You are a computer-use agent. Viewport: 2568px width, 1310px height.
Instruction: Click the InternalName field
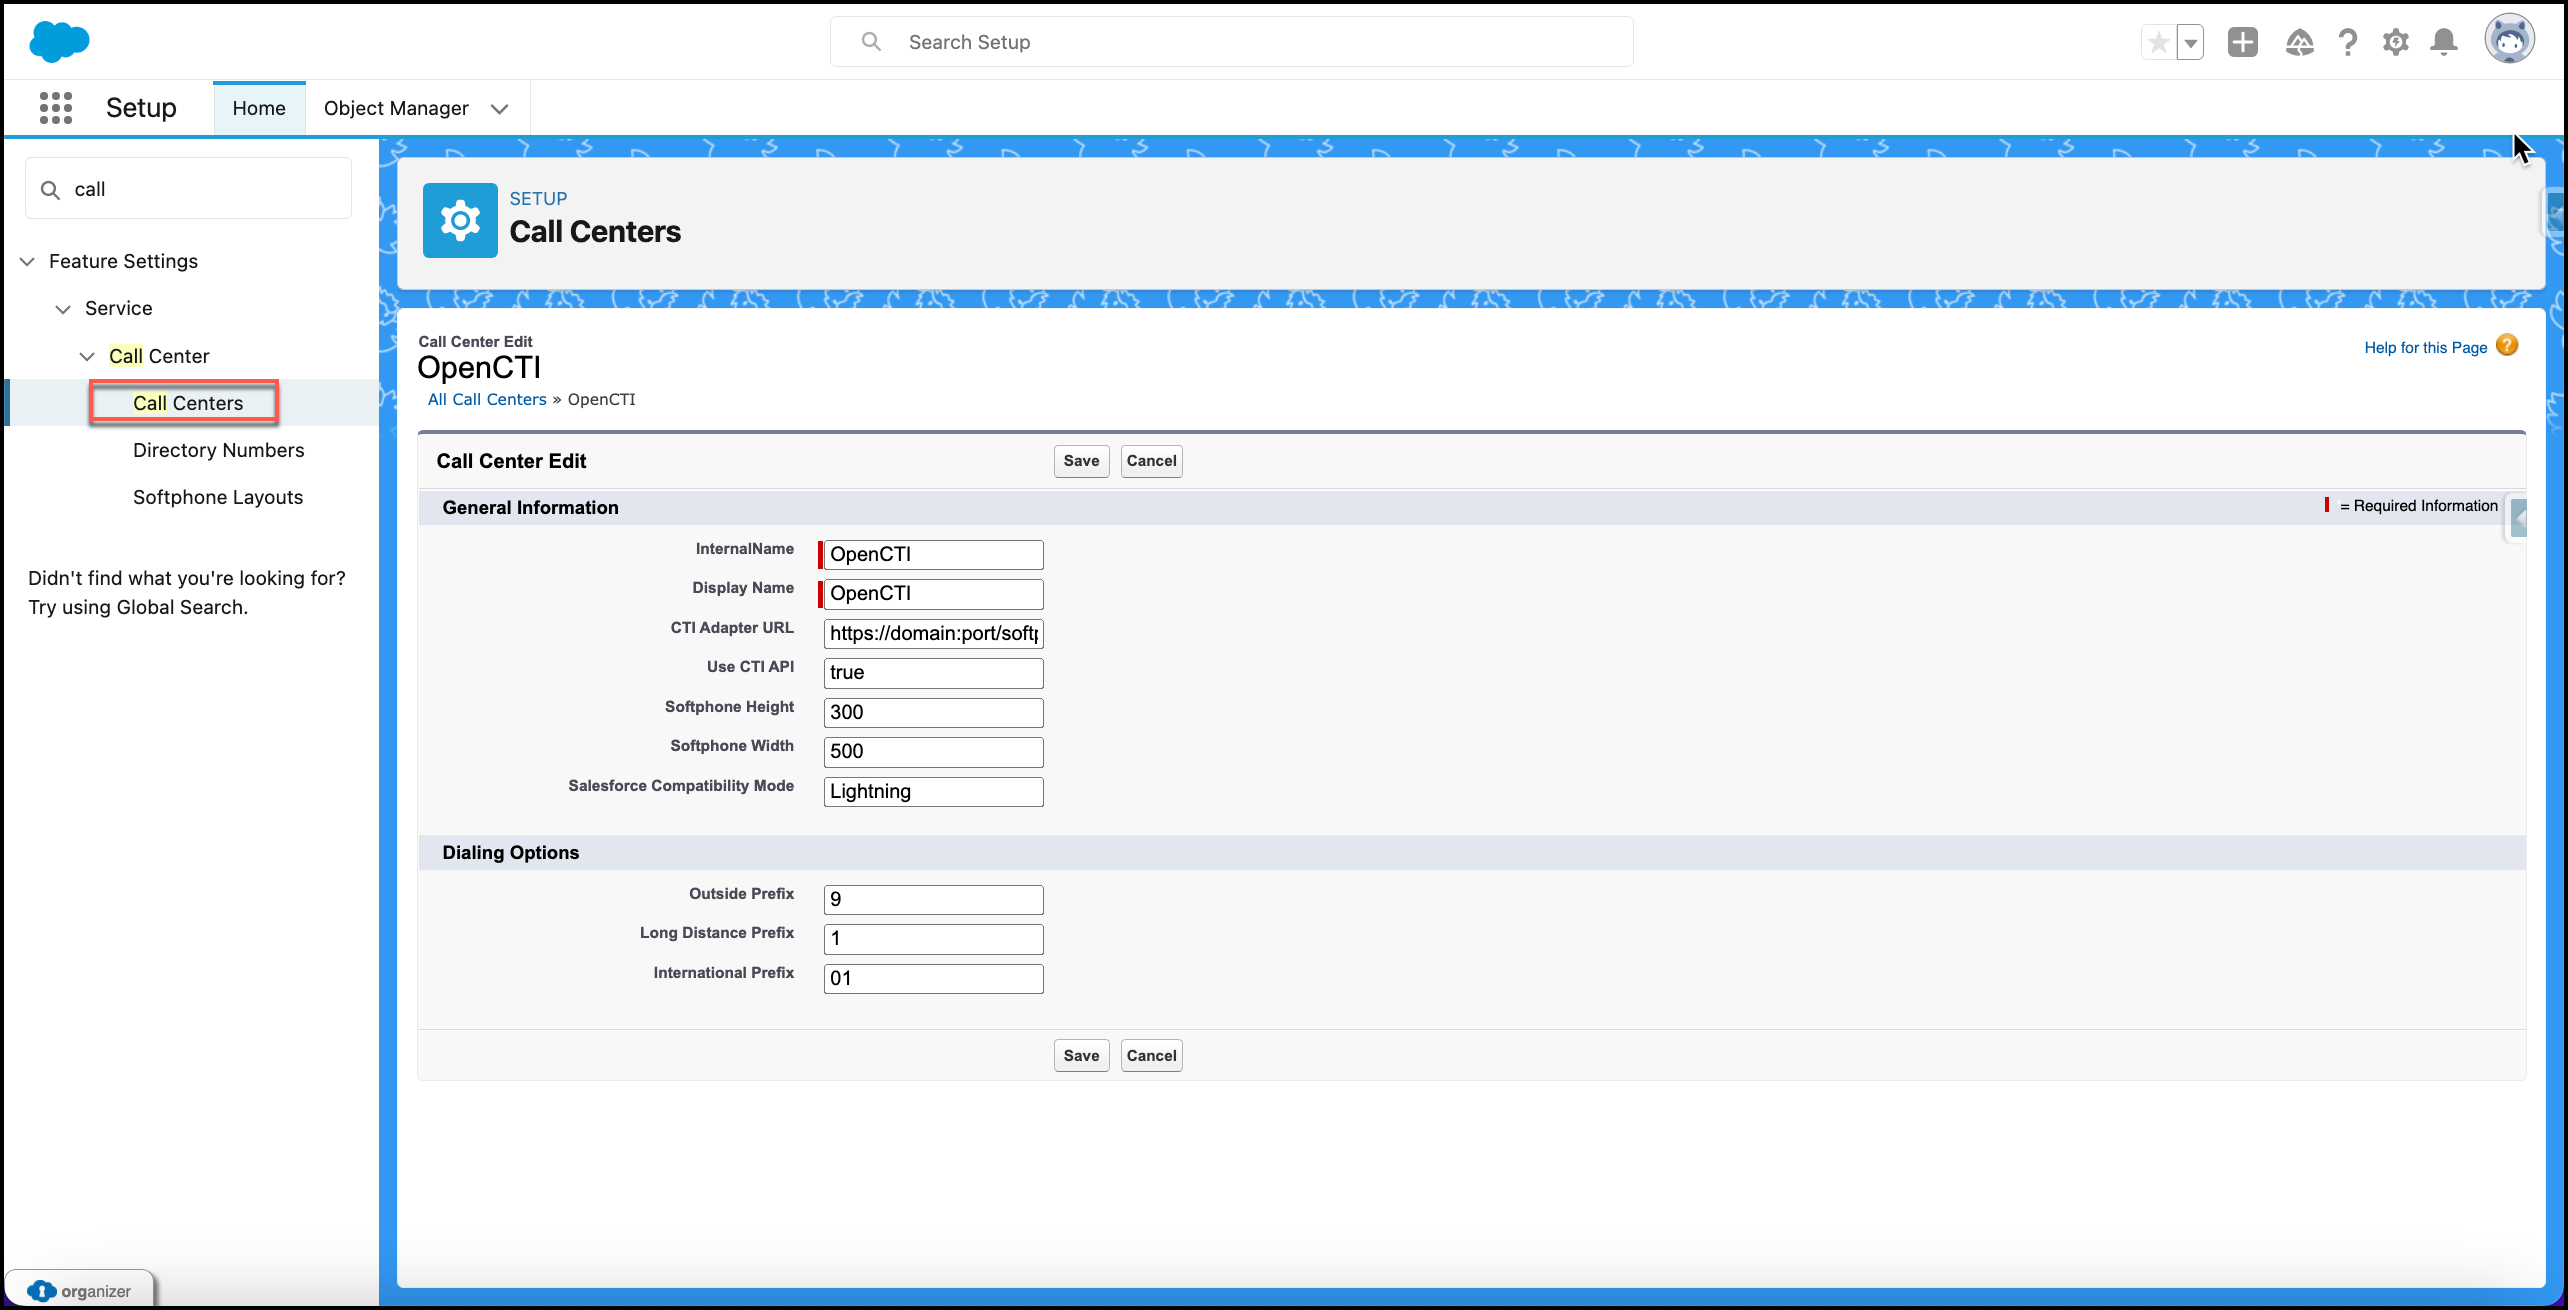[933, 554]
